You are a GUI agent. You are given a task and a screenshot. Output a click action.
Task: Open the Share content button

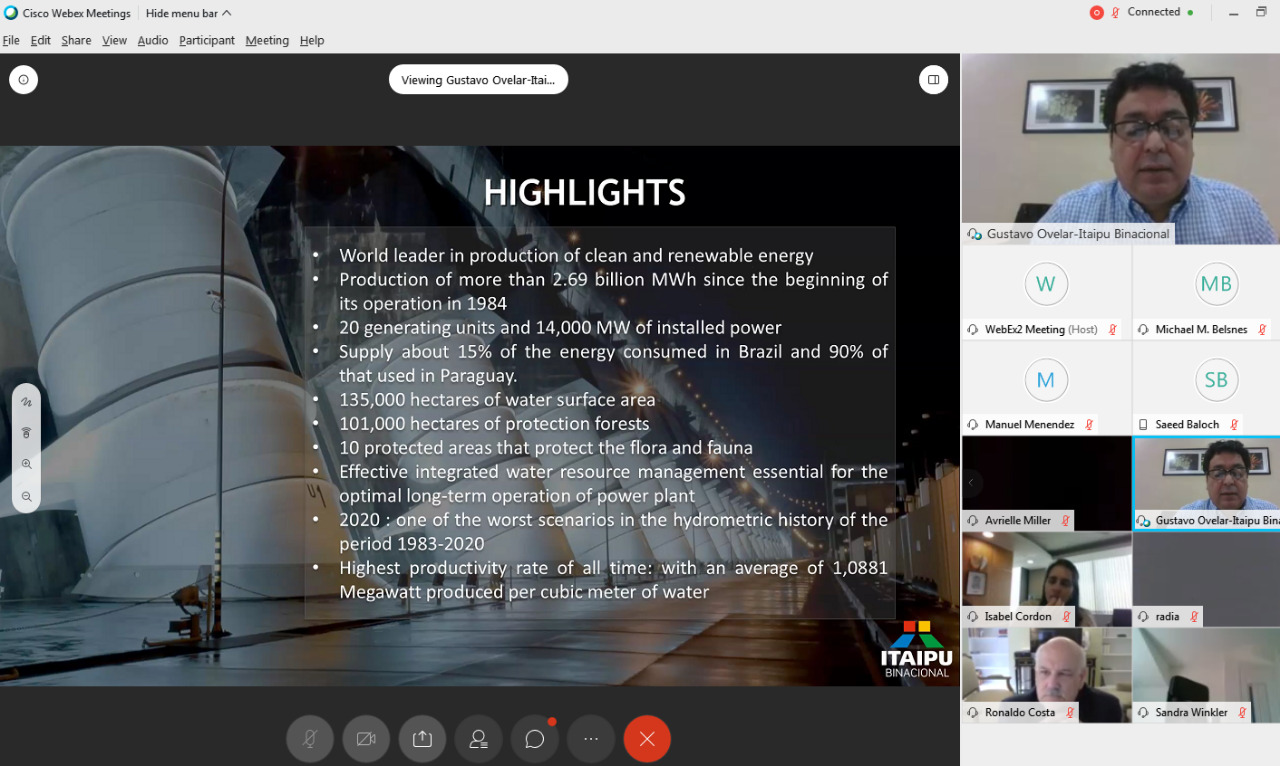click(422, 739)
